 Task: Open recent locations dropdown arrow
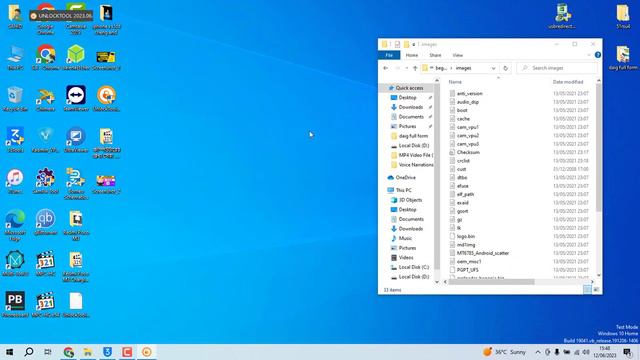407,68
